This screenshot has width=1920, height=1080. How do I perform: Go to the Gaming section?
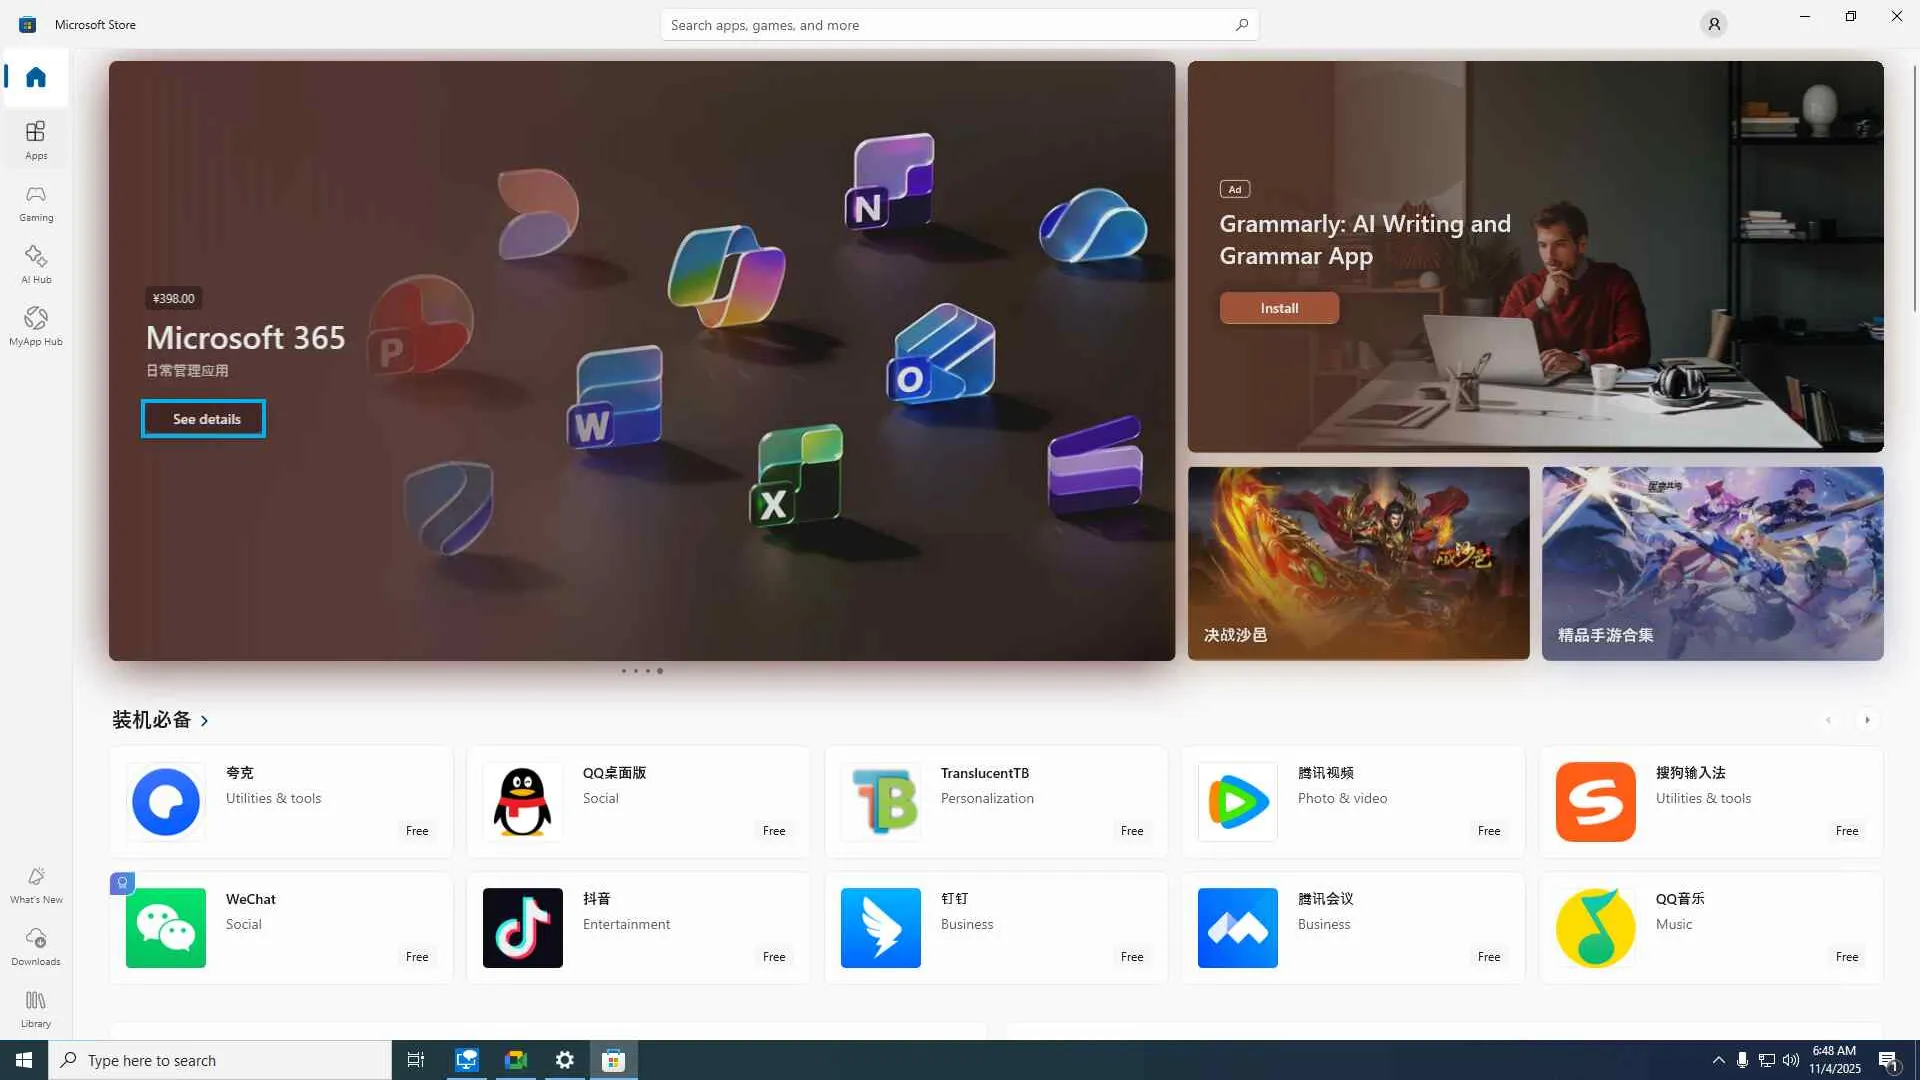tap(36, 202)
